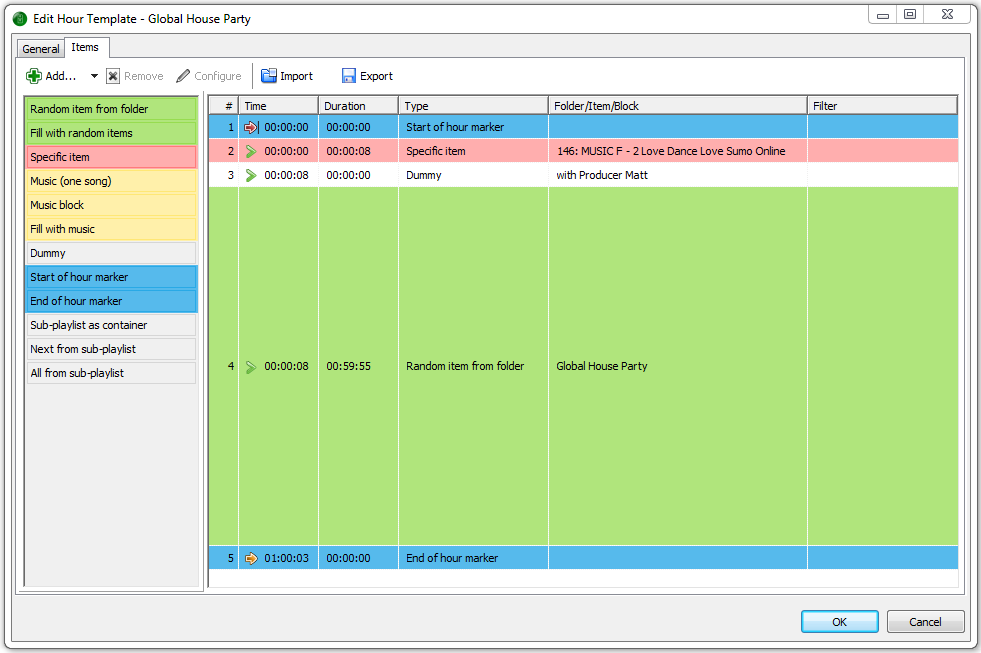Pick Music (one song) item type
The width and height of the screenshot is (981, 653).
pos(111,181)
